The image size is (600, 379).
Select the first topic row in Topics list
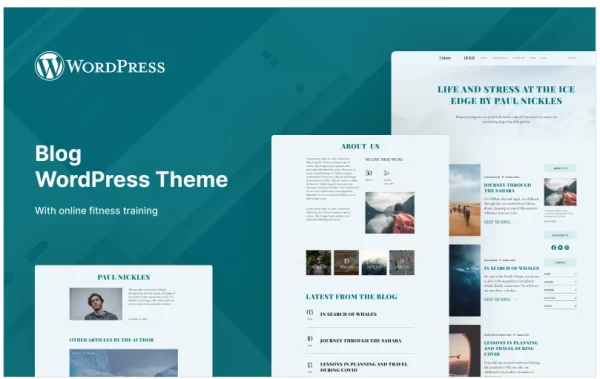(560, 274)
